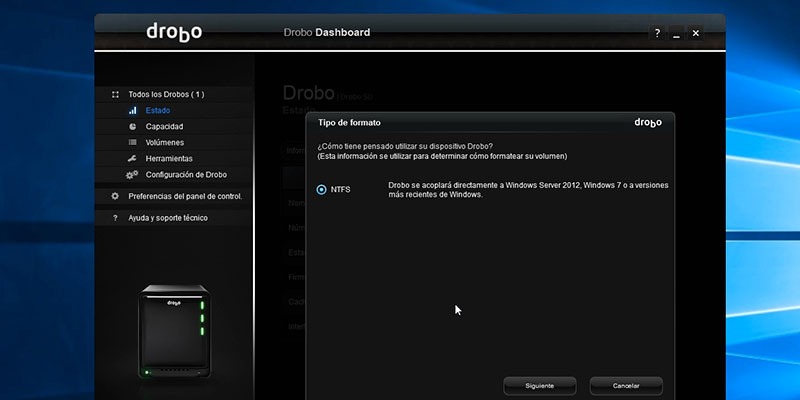Click the Estado bar chart icon
The height and width of the screenshot is (400, 800).
point(133,110)
